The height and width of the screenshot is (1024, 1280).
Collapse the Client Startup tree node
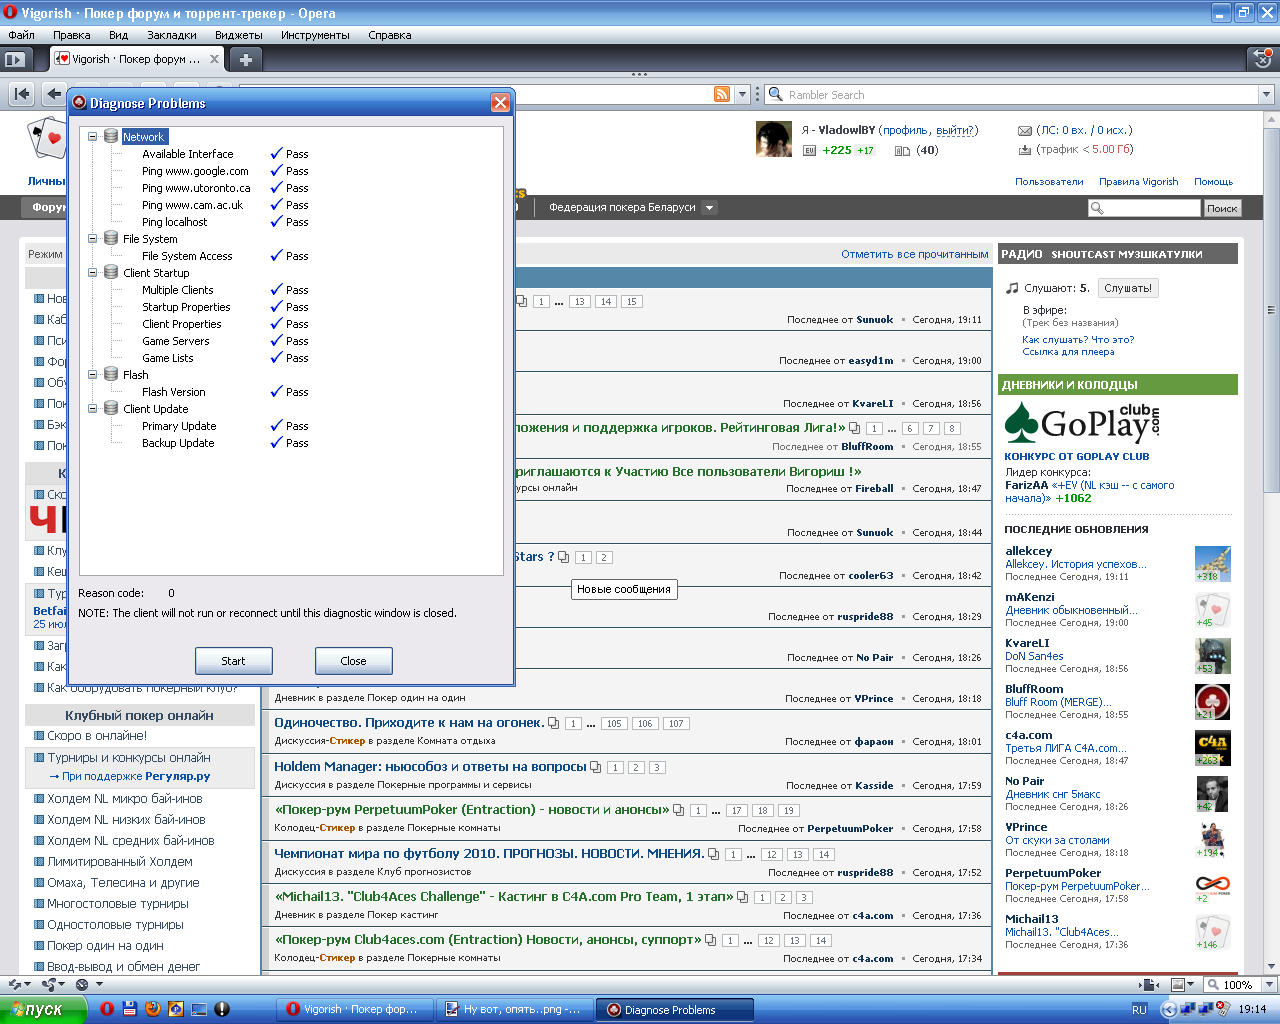pyautogui.click(x=93, y=272)
